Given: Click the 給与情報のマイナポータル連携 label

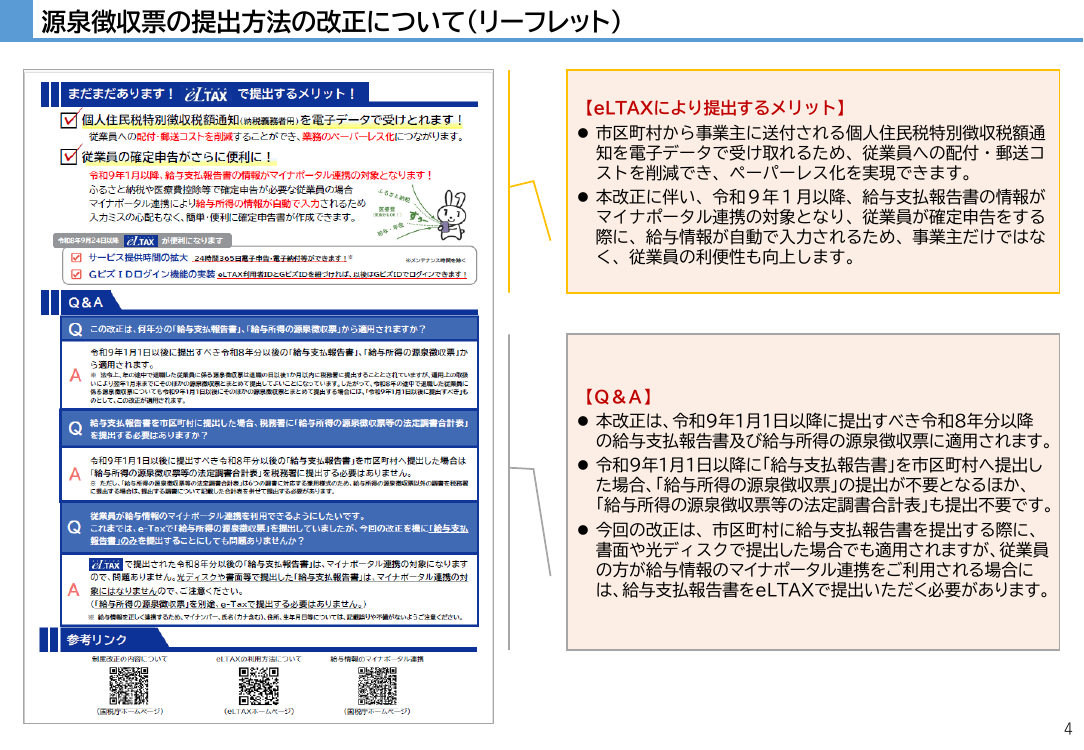Looking at the screenshot, I should coord(377,659).
